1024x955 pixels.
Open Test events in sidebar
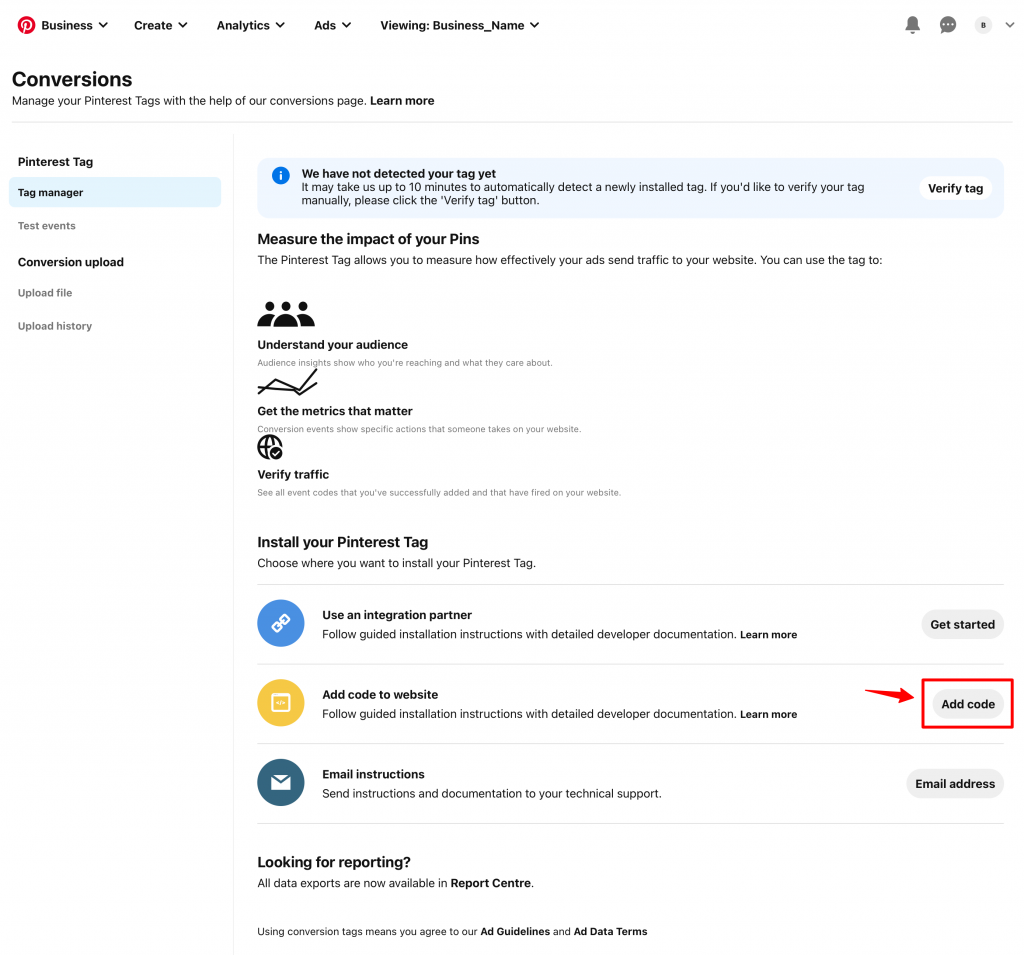click(46, 225)
